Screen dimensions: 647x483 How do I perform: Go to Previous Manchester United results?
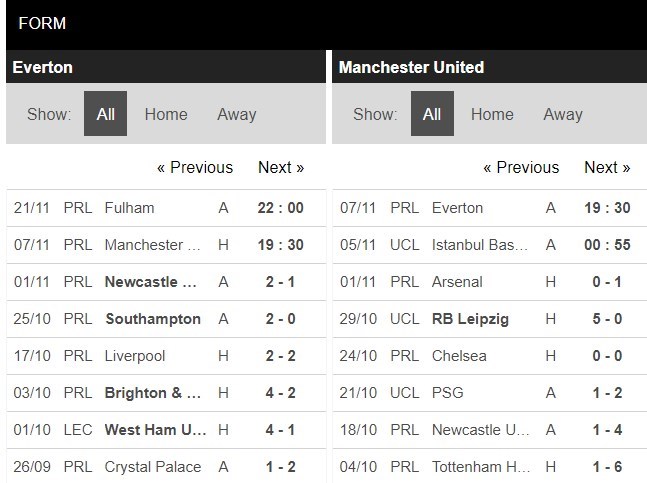pos(520,167)
